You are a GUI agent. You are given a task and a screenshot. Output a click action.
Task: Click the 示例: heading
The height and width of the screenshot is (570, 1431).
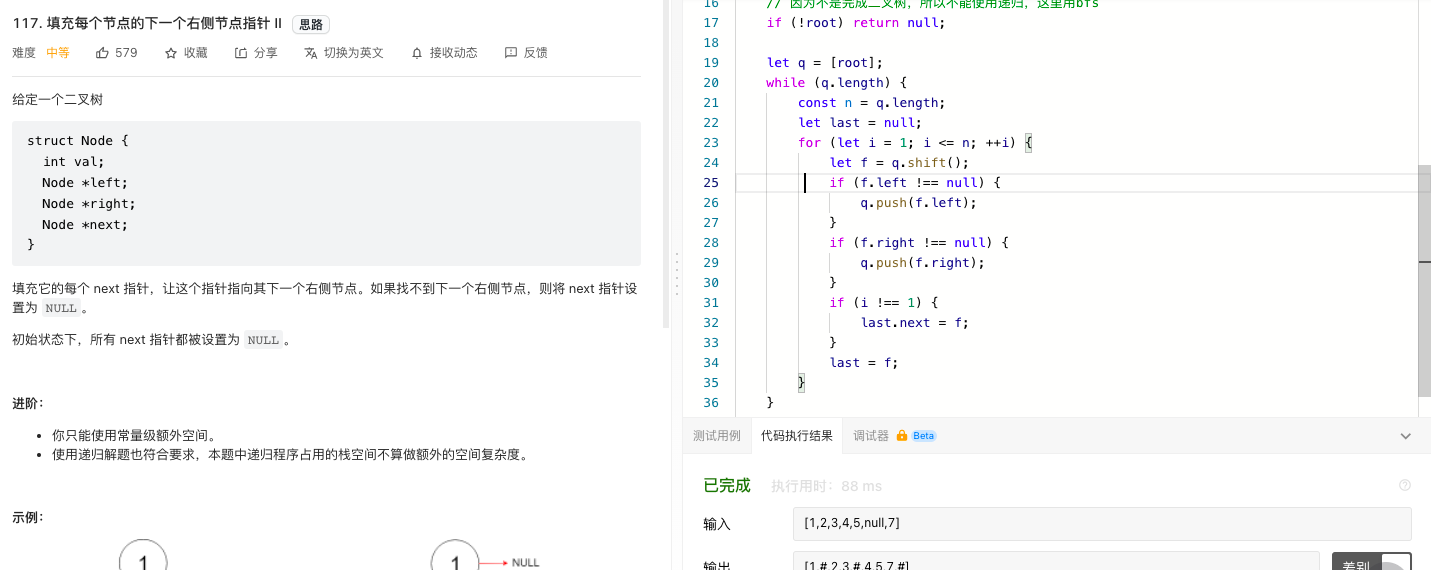tap(28, 517)
